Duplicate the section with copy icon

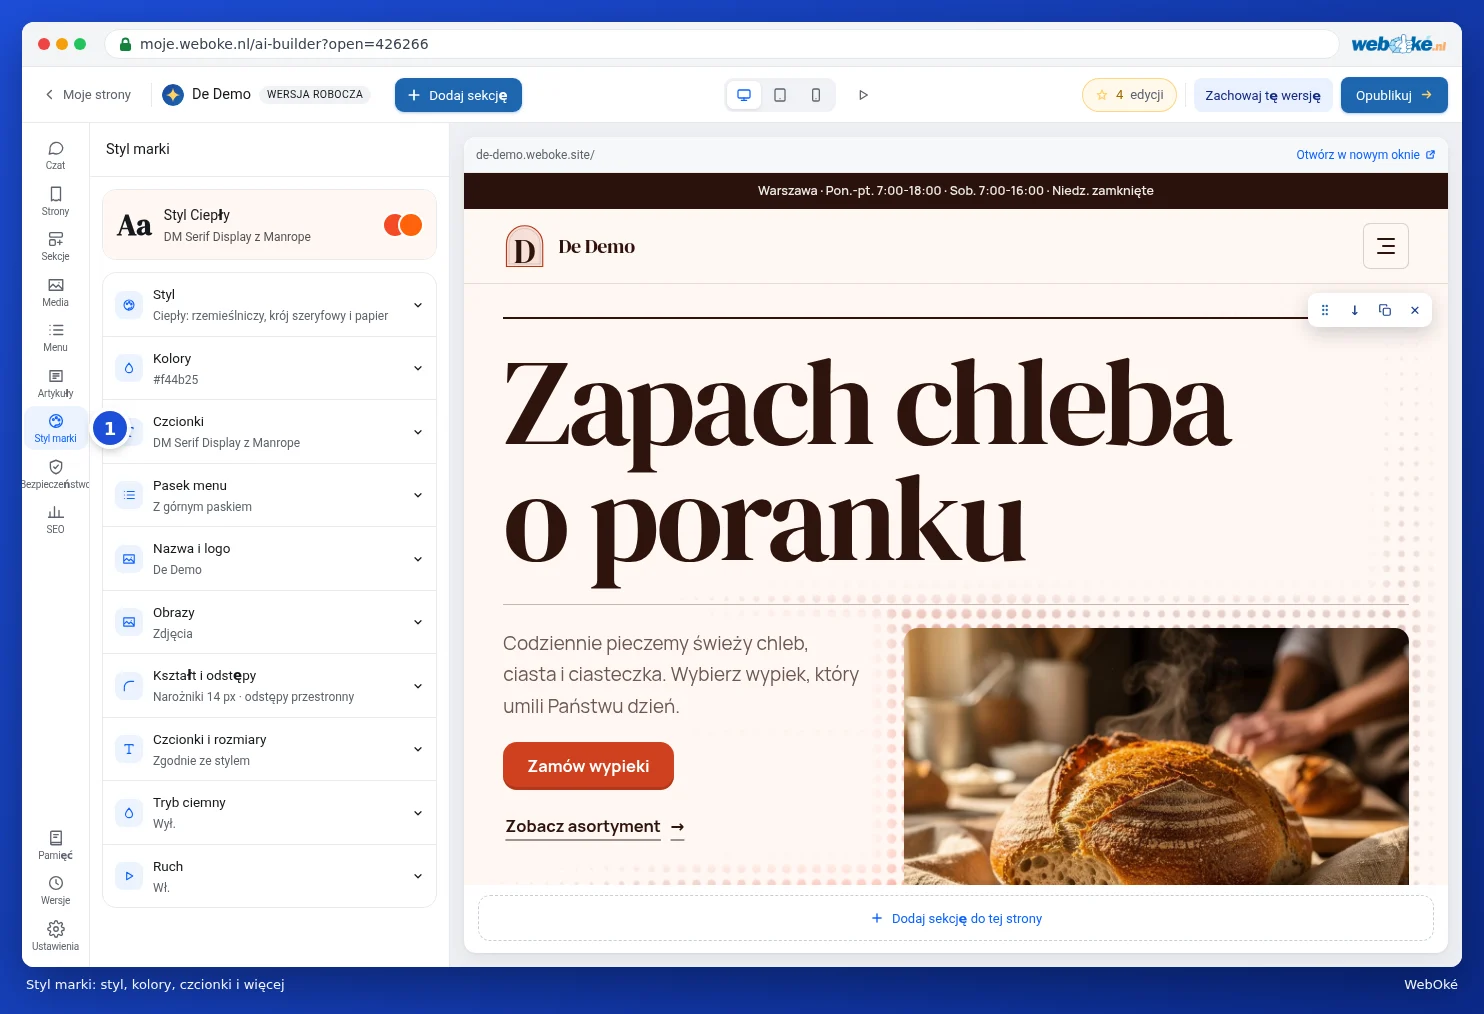(1385, 310)
